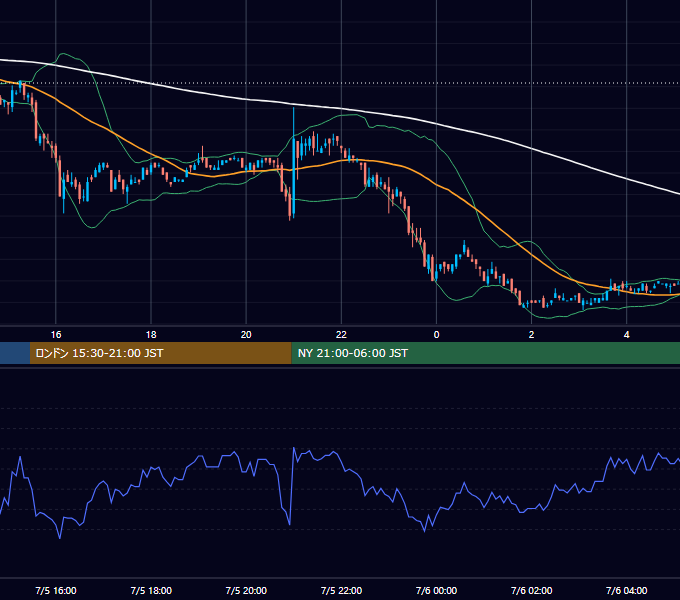Select the NY 21:00-06:00 JST session bar
The image size is (680, 600).
point(486,353)
